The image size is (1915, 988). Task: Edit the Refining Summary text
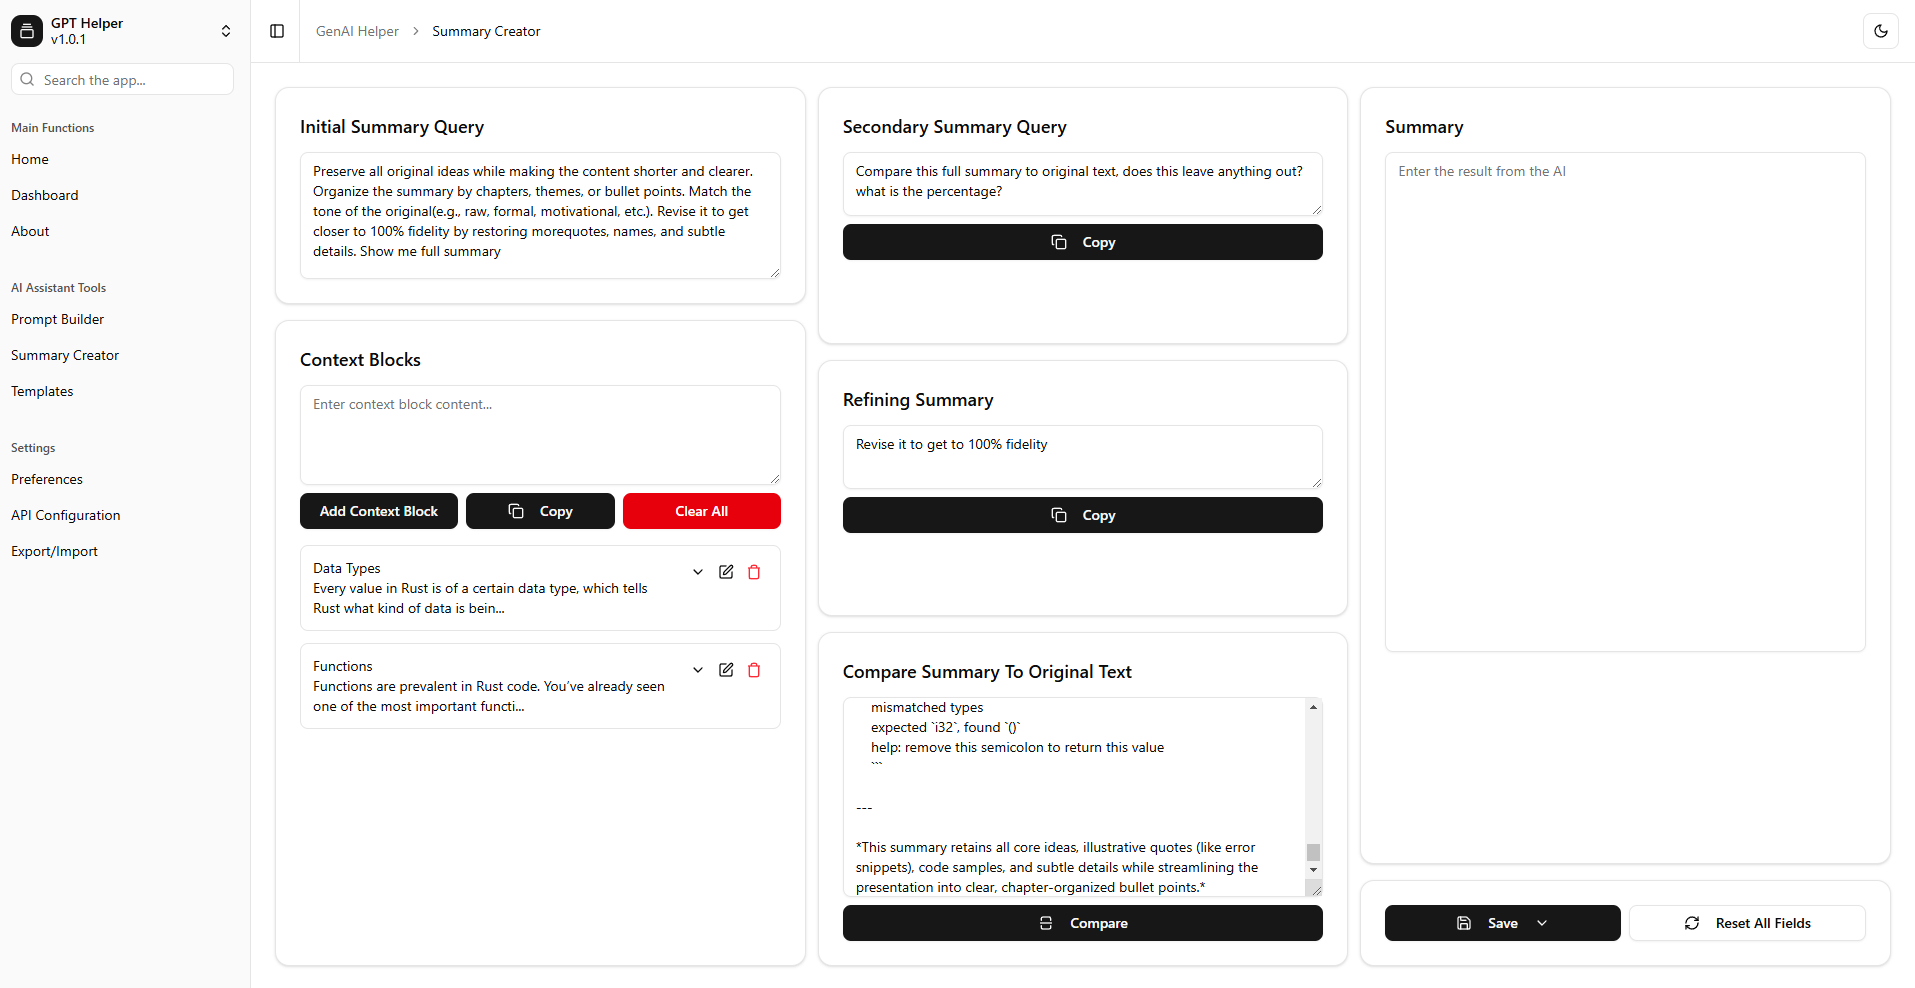1083,457
